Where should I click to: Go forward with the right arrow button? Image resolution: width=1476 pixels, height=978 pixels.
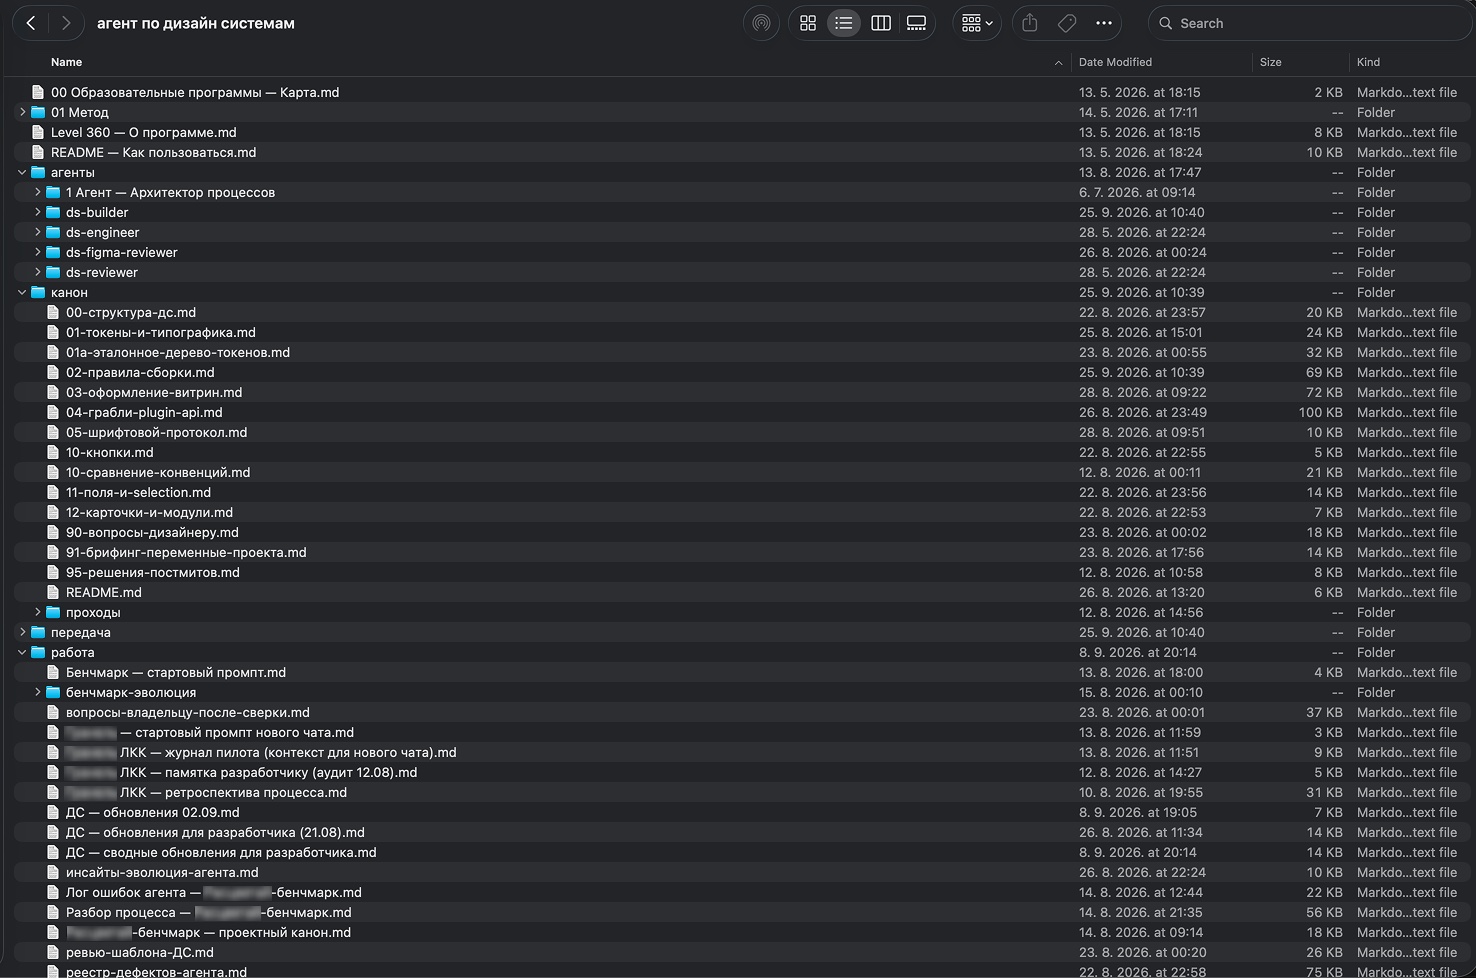point(65,23)
